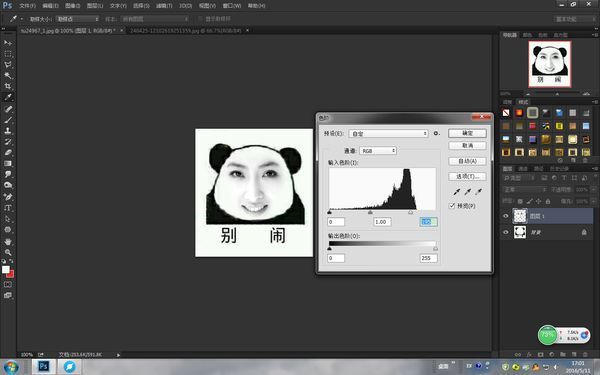Hide Layer 1 with its eye icon
The width and height of the screenshot is (600, 375).
tap(505, 216)
